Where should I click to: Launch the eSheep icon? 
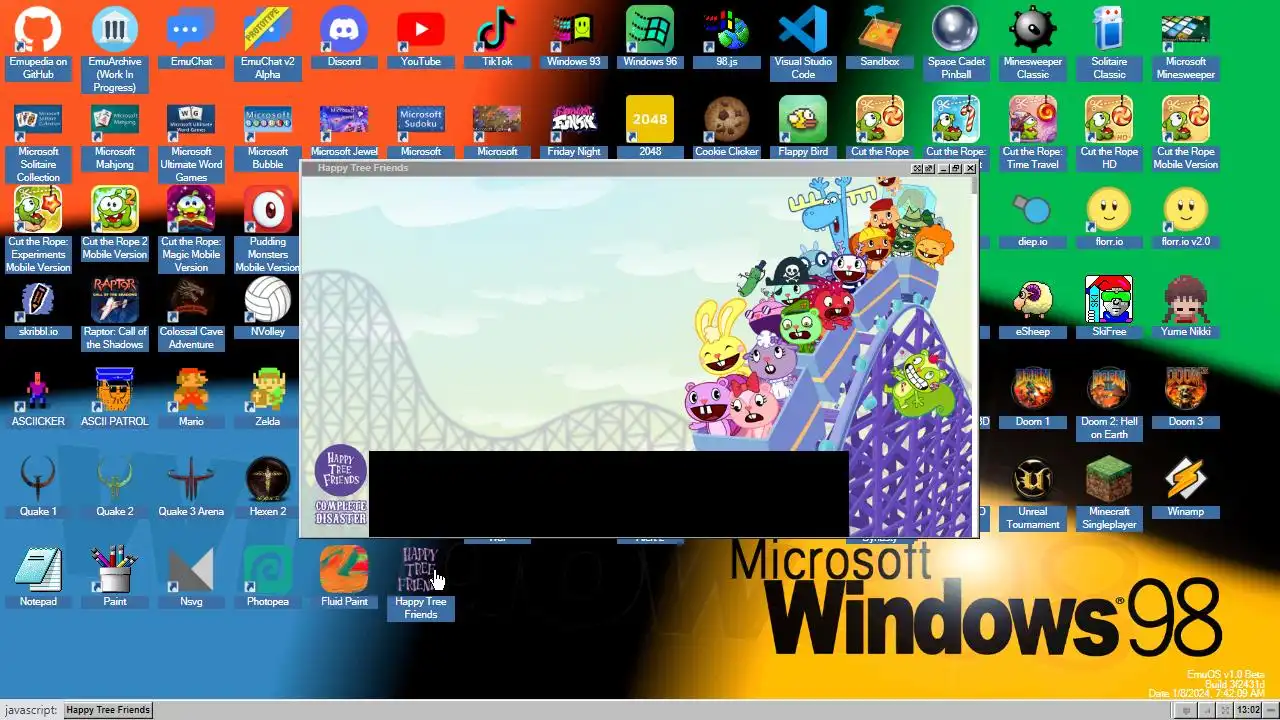pyautogui.click(x=1033, y=301)
